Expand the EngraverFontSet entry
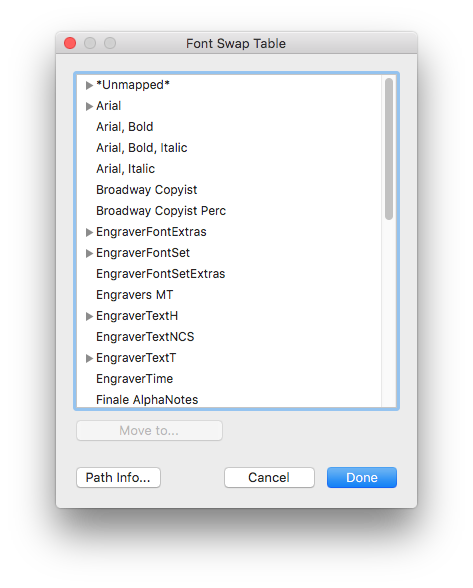Screen dimensions: 473x588 pos(89,253)
